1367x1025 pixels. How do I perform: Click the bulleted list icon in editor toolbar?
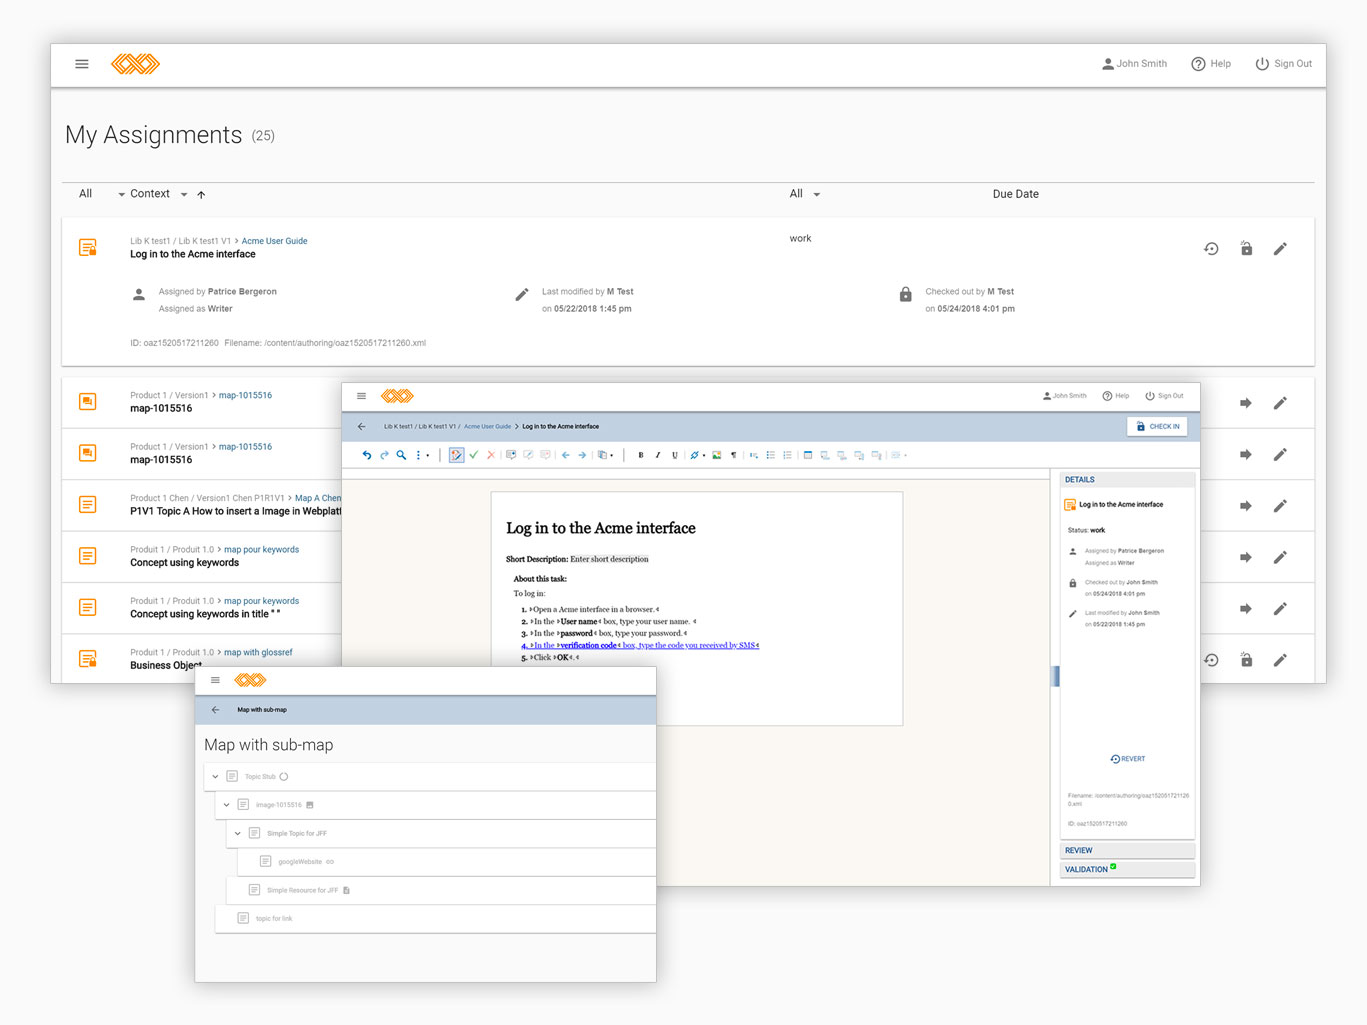click(771, 455)
